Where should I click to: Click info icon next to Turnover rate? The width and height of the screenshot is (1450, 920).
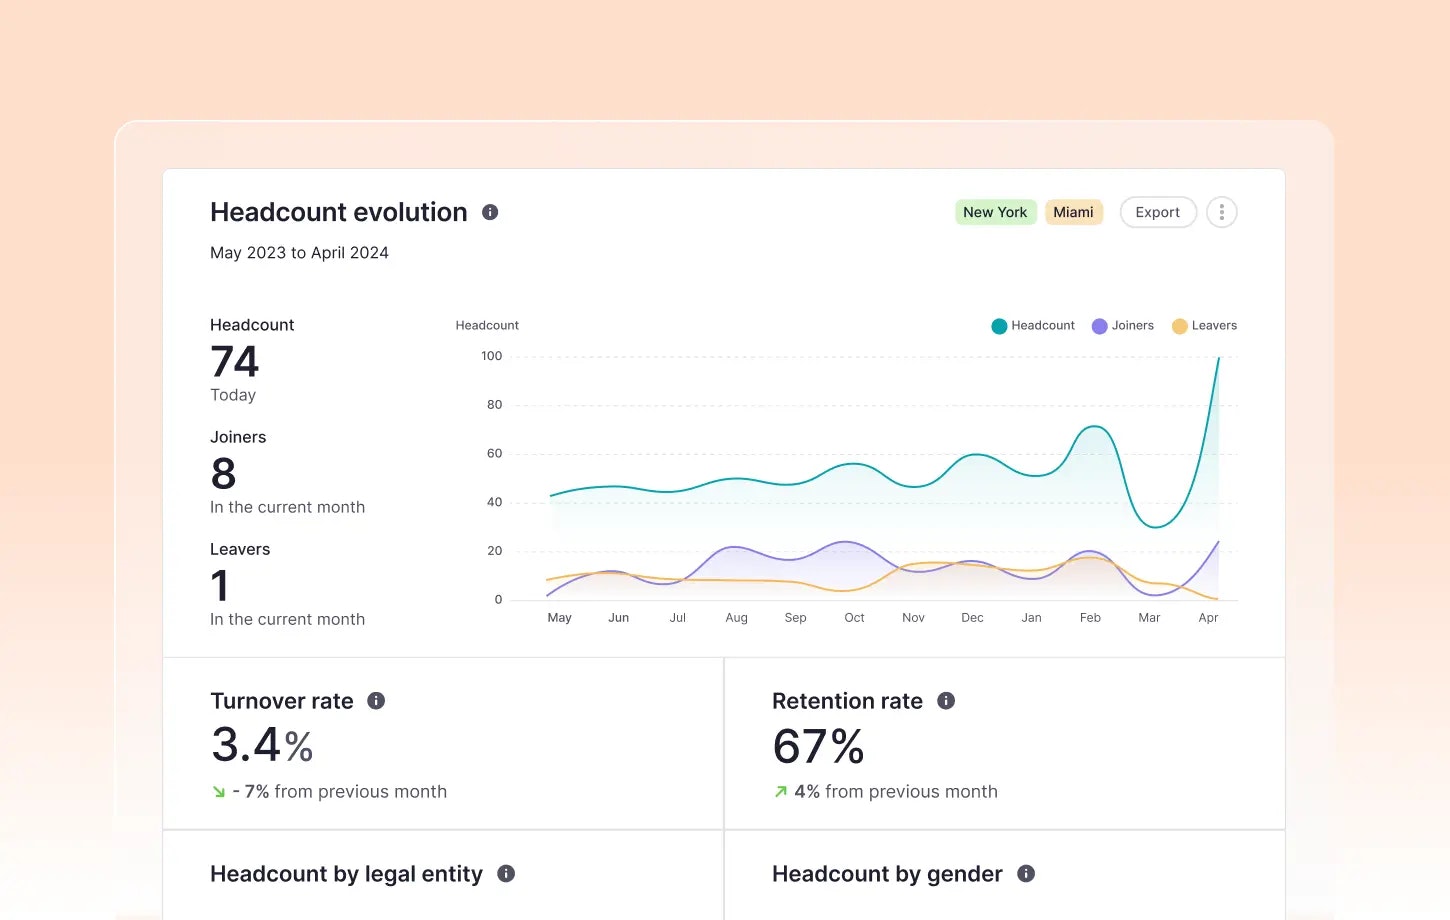376,701
